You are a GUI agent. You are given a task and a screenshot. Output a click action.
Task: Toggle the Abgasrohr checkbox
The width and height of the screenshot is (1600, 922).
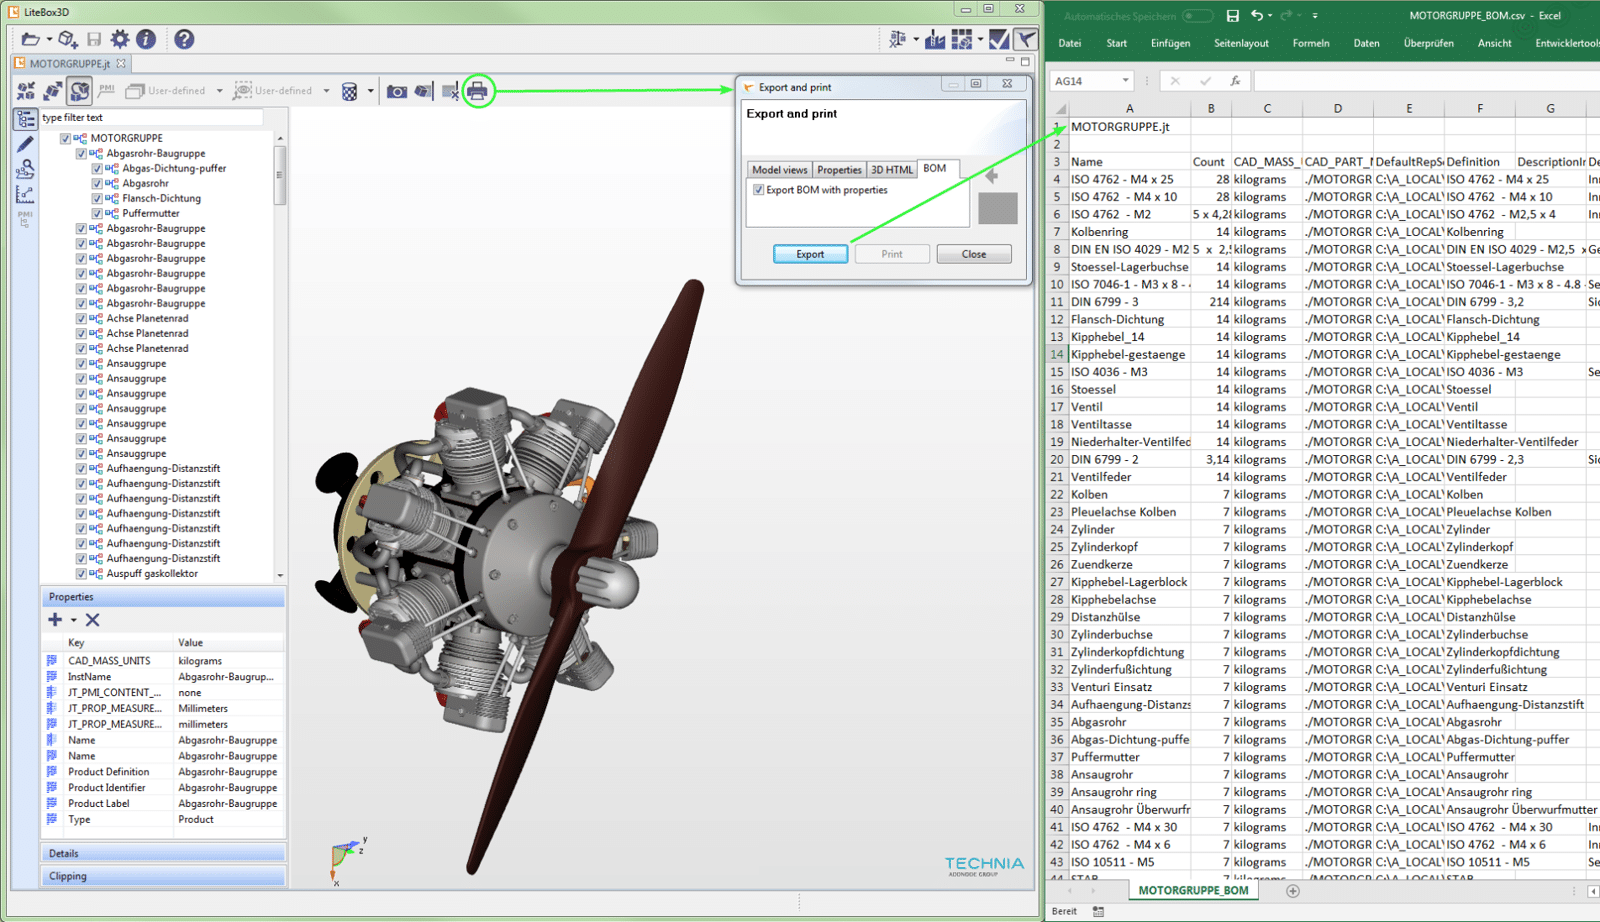click(x=97, y=183)
